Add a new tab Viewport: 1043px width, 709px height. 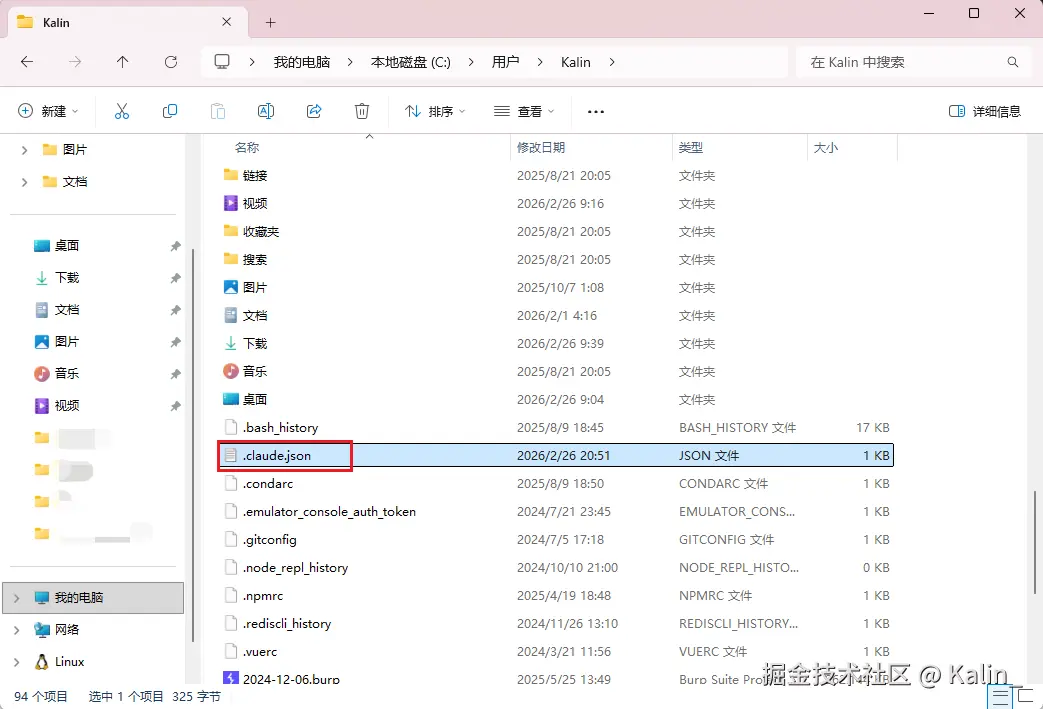270,23
